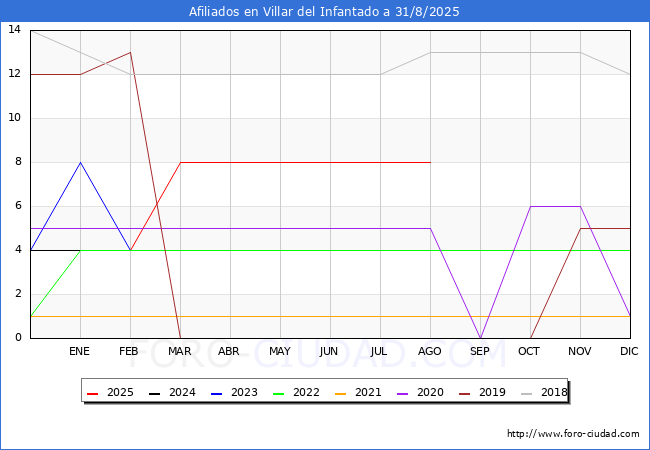Click the red 2025 line end at AGO
The height and width of the screenshot is (450, 650).
(430, 162)
